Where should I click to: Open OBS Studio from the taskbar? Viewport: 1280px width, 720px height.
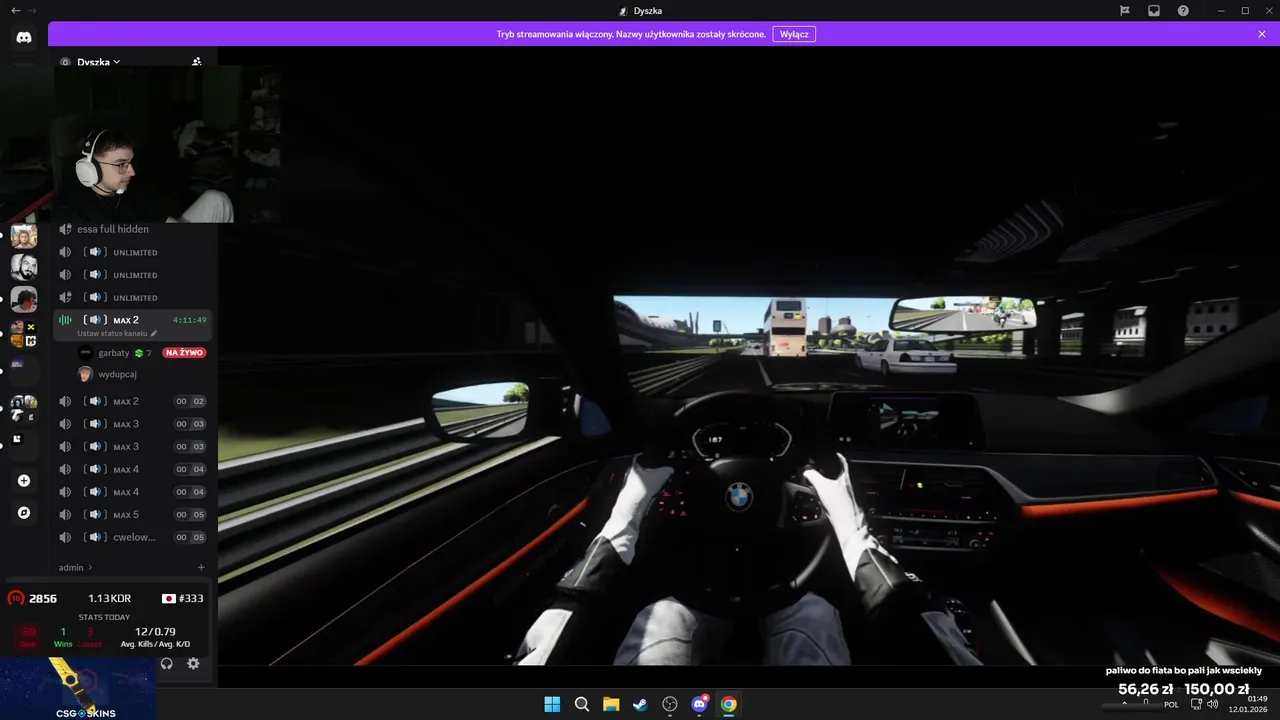[x=670, y=704]
